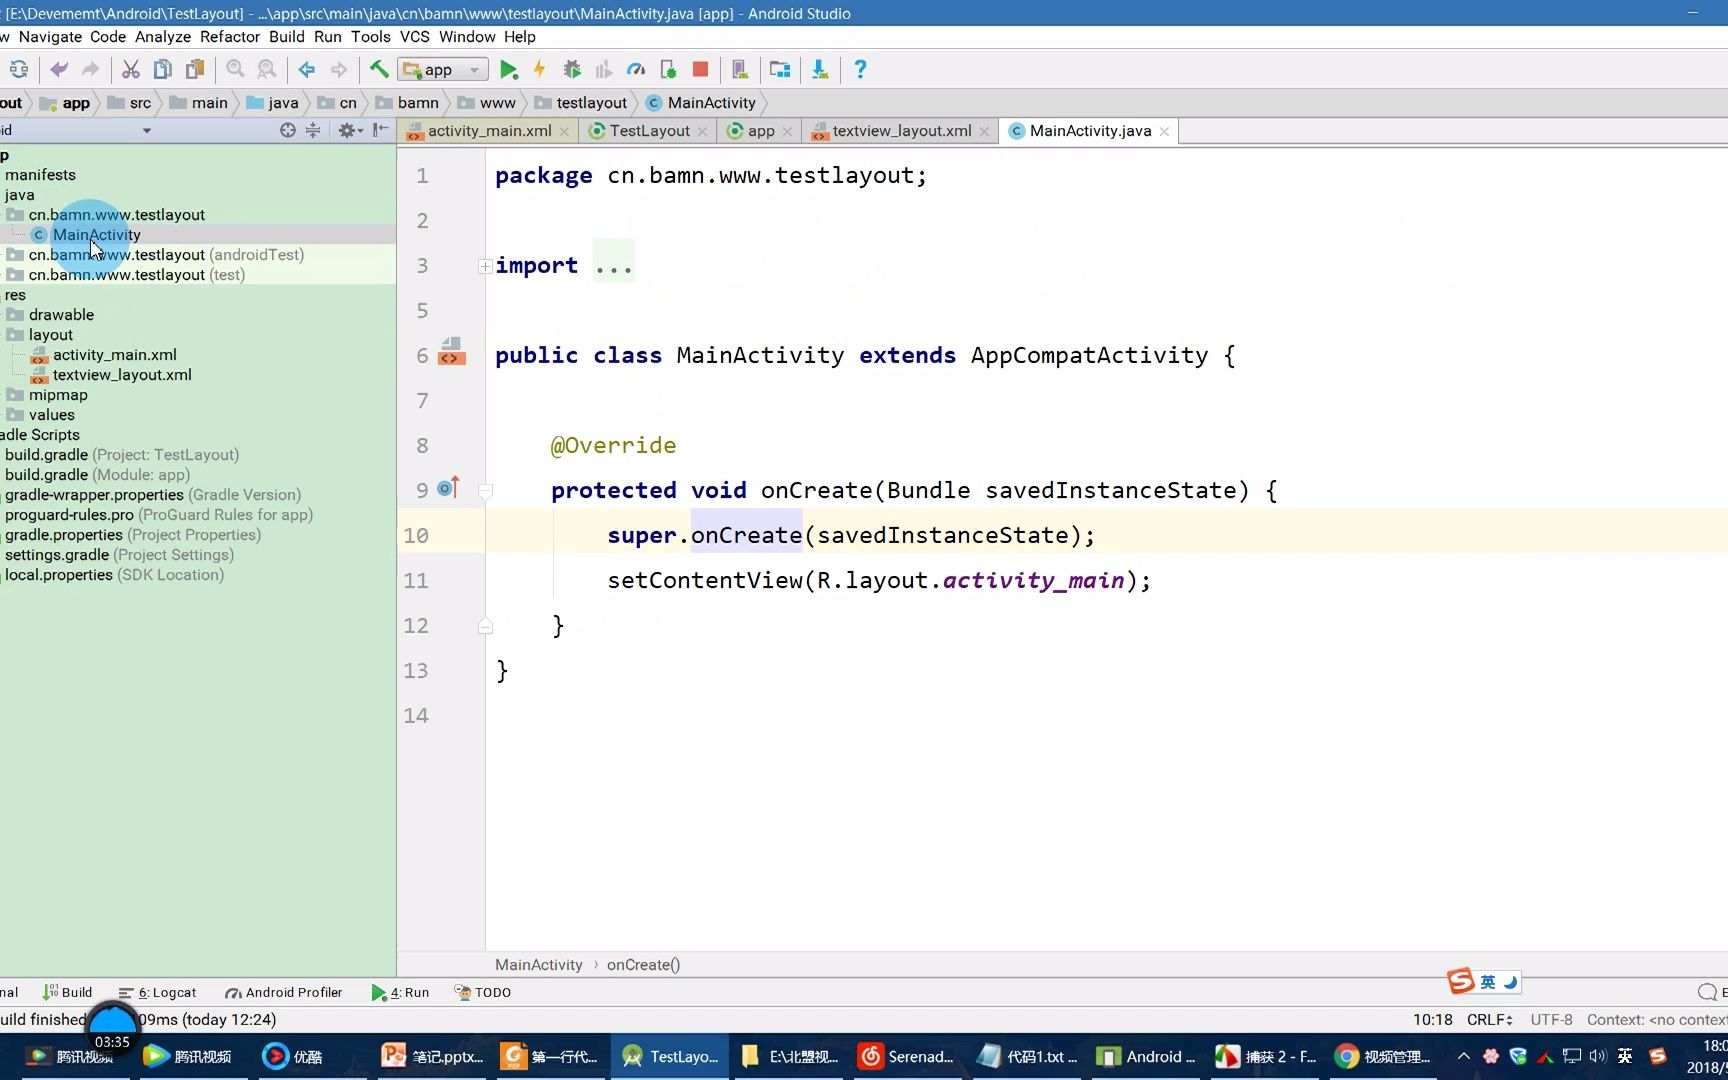Image resolution: width=1728 pixels, height=1080 pixels.
Task: Click the Undo arrow icon
Action: pos(59,70)
